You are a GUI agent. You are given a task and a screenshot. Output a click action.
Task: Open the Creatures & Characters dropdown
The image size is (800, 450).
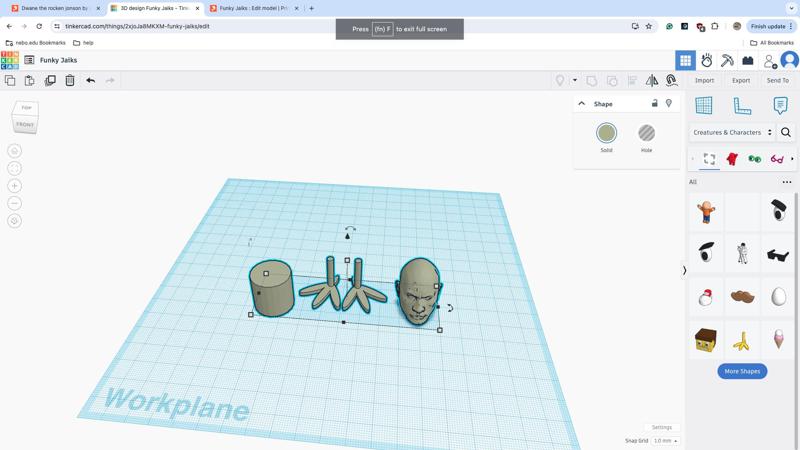coord(732,132)
